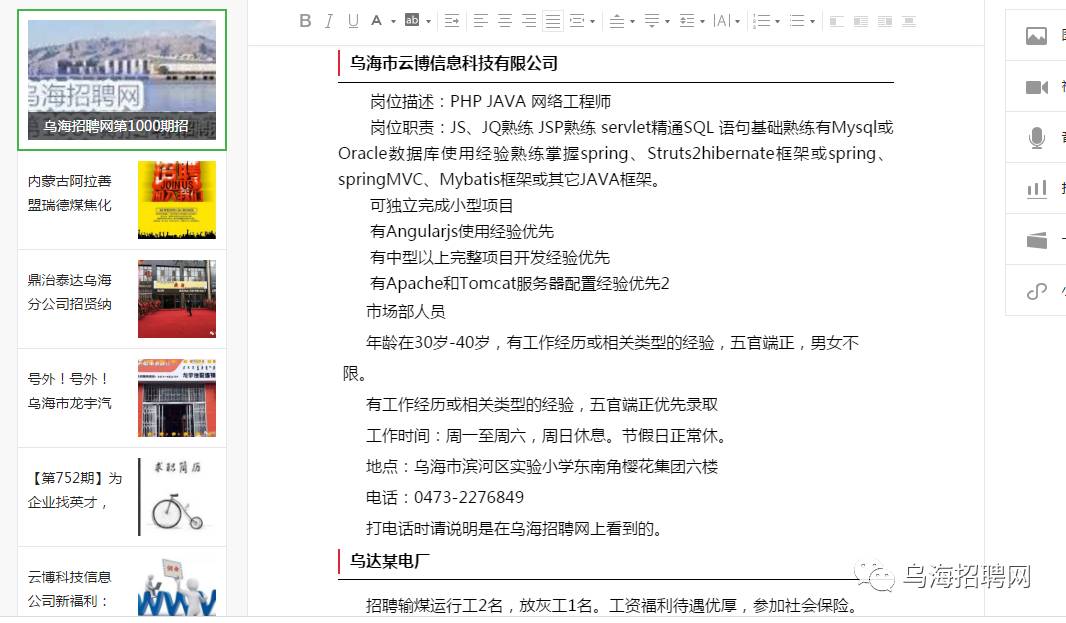
Task: Open the font color dropdown arrow
Action: coord(393,22)
